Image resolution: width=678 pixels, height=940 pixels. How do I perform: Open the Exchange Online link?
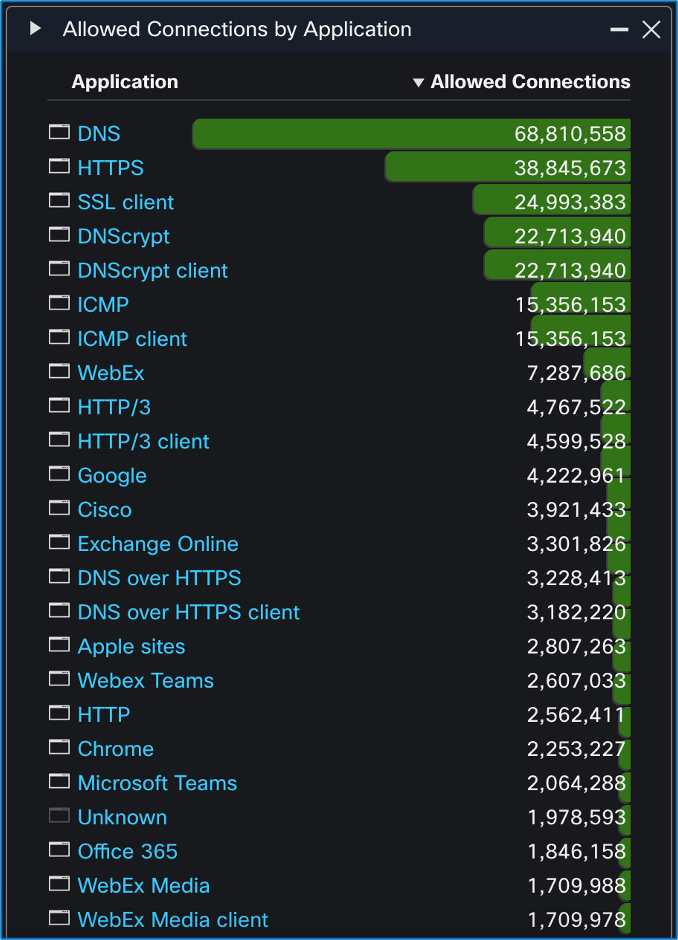[158, 544]
